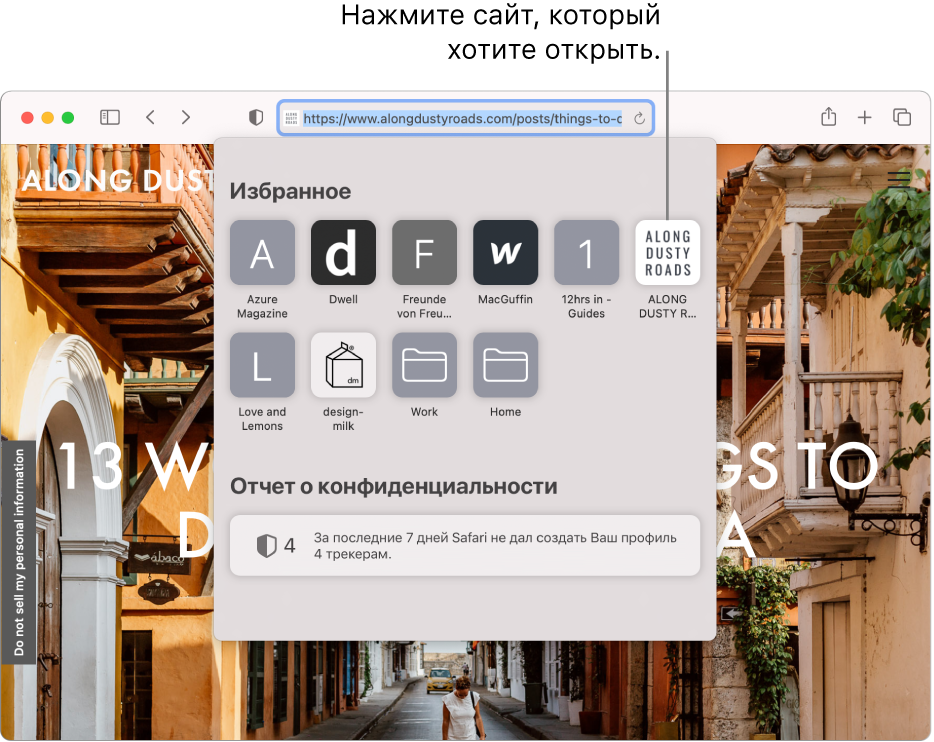Reload the page in the address bar
The width and height of the screenshot is (934, 742).
tap(639, 118)
